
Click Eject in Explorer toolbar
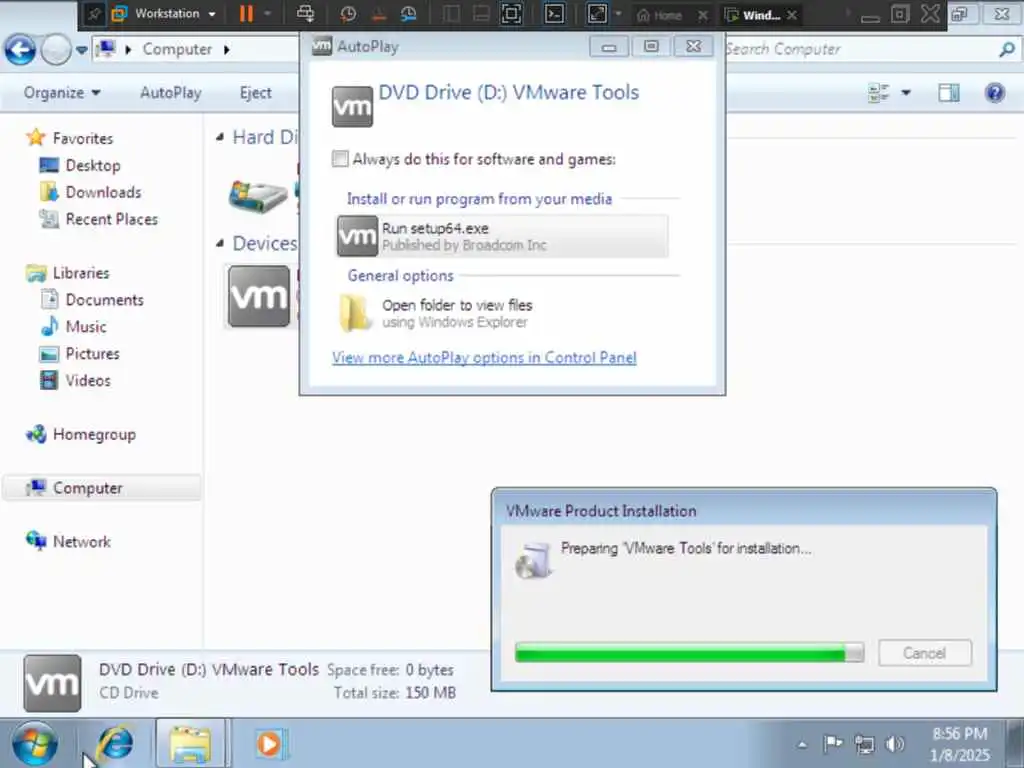[255, 93]
